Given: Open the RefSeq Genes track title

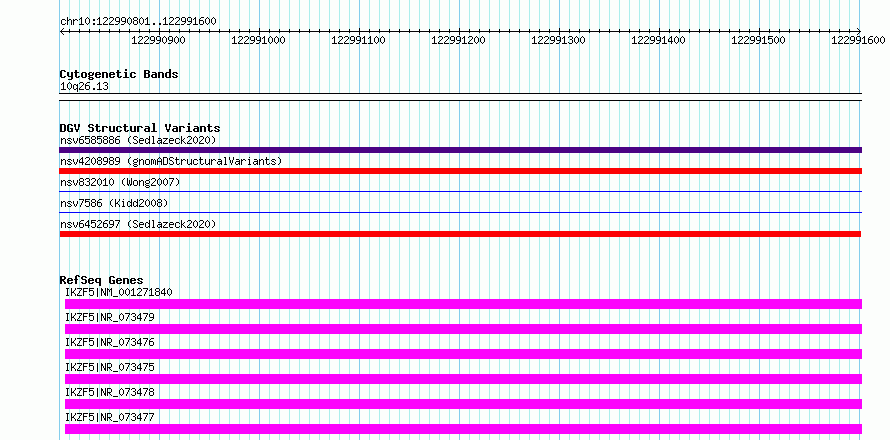Looking at the screenshot, I should point(101,280).
